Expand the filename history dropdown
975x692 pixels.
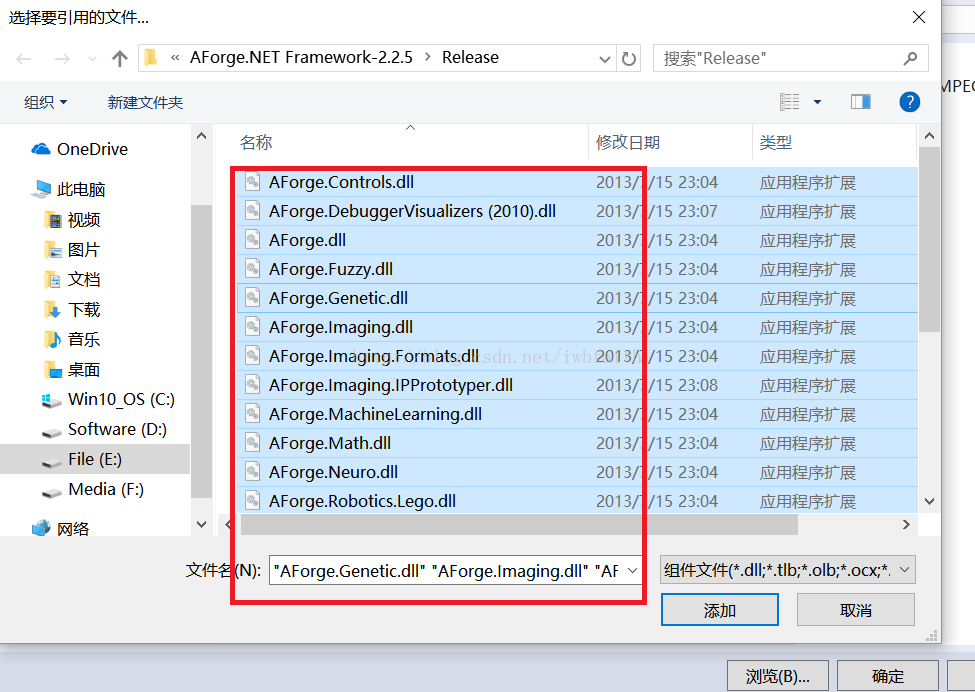pyautogui.click(x=633, y=571)
